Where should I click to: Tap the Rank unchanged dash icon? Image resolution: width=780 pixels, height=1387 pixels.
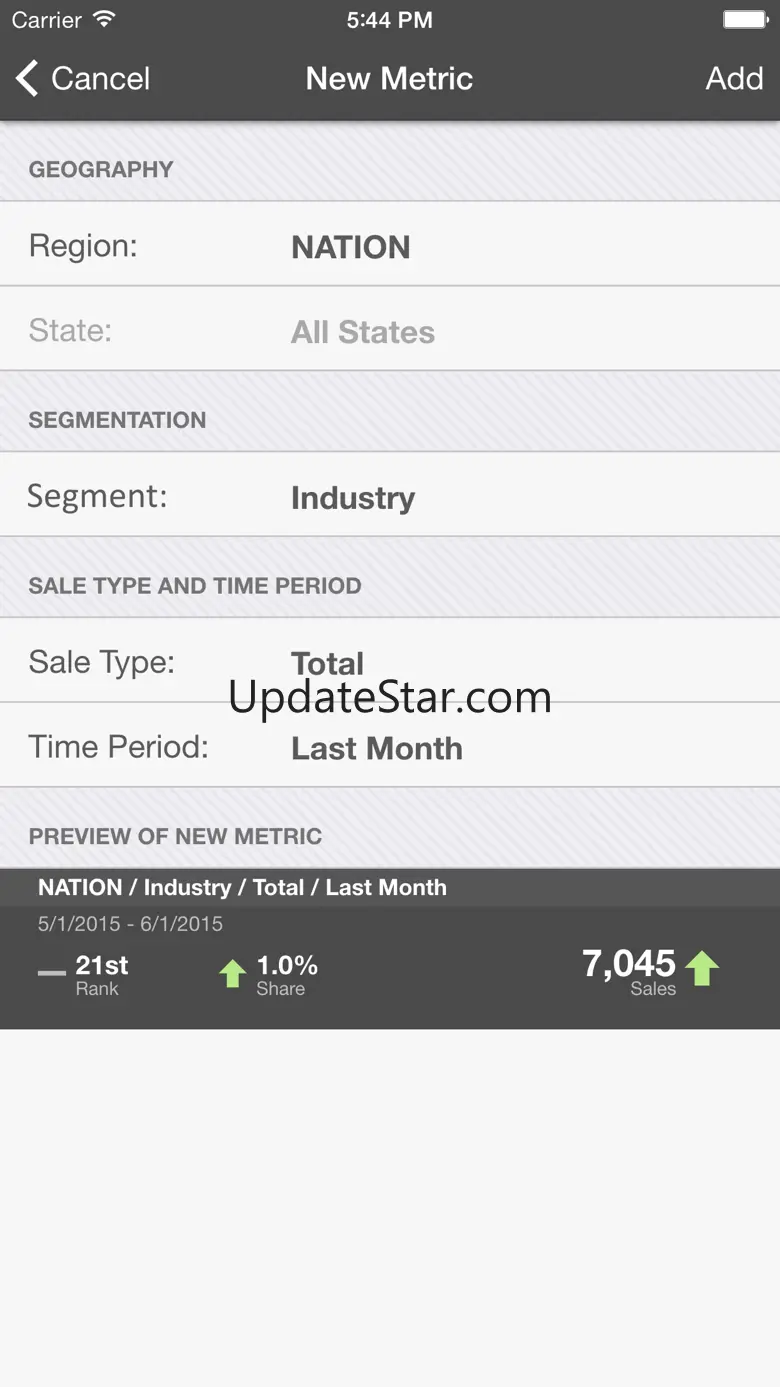coord(51,973)
